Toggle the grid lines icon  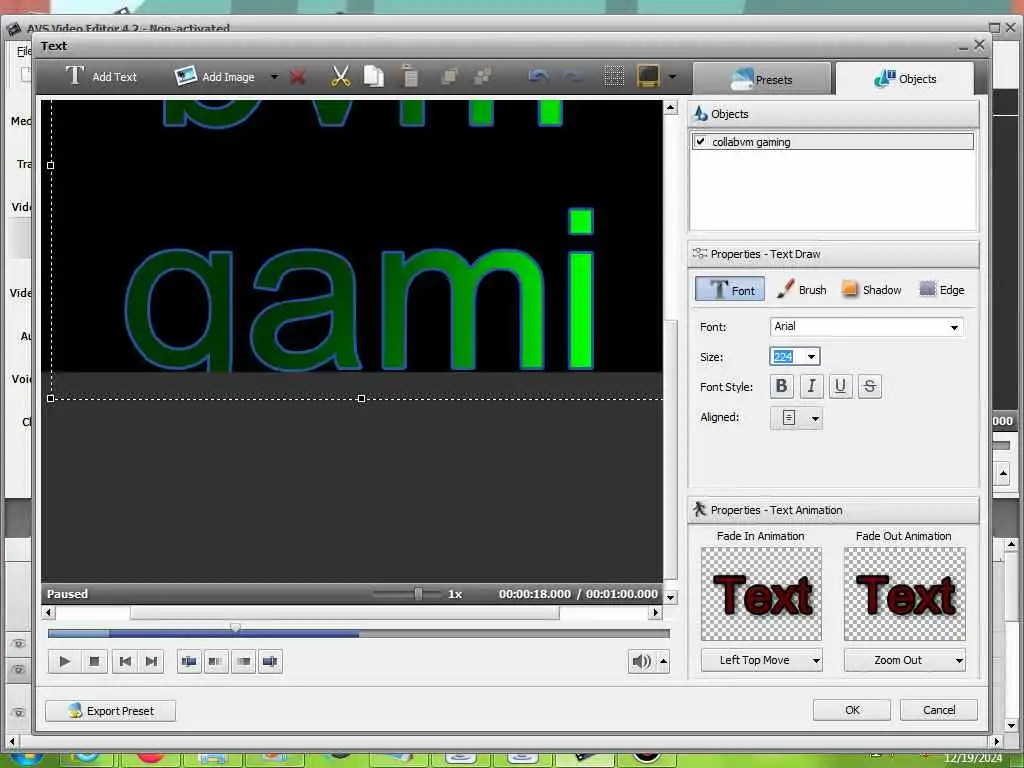point(614,76)
